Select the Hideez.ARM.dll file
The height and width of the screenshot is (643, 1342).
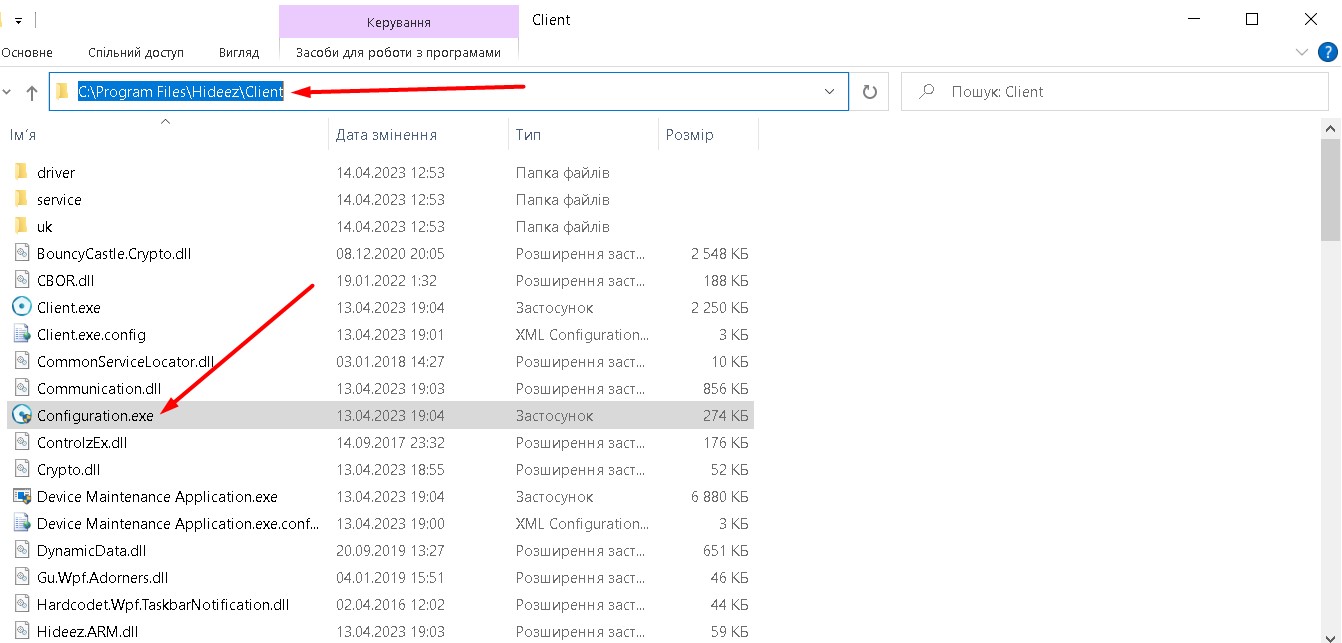tap(87, 631)
